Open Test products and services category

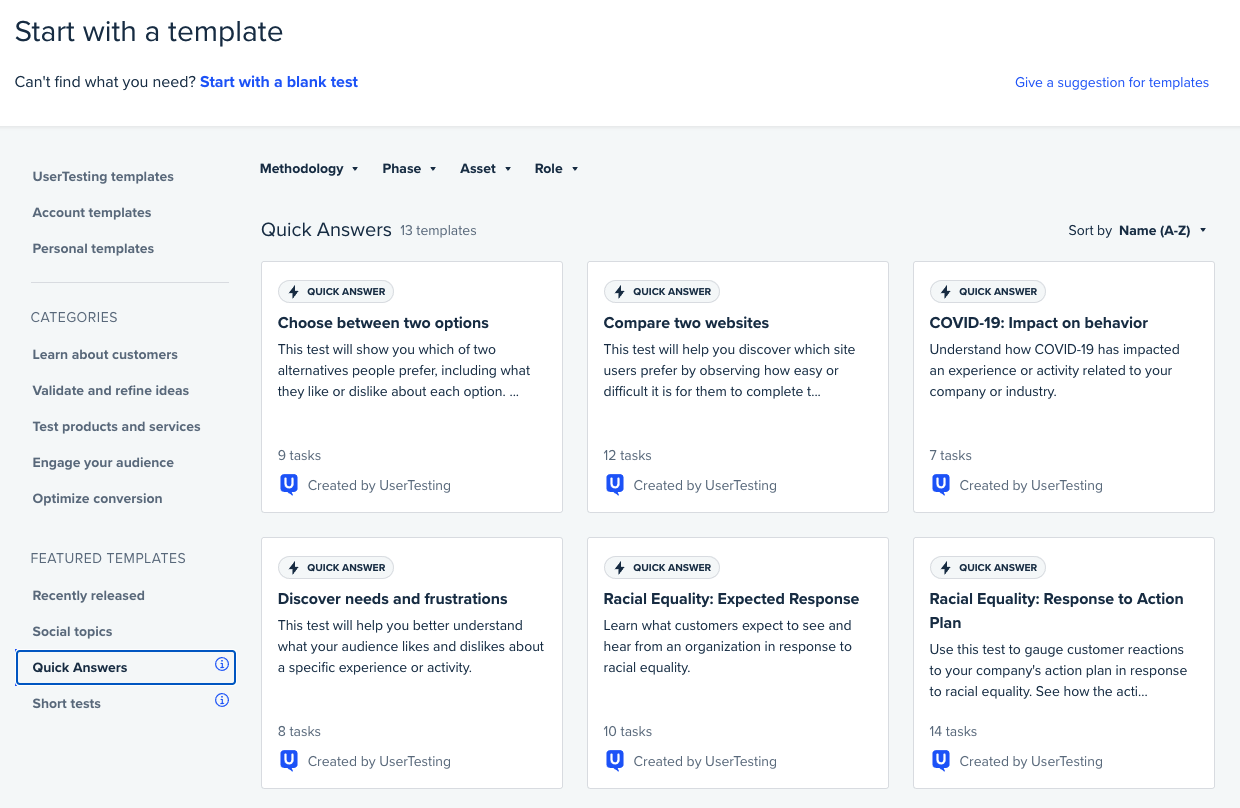116,427
